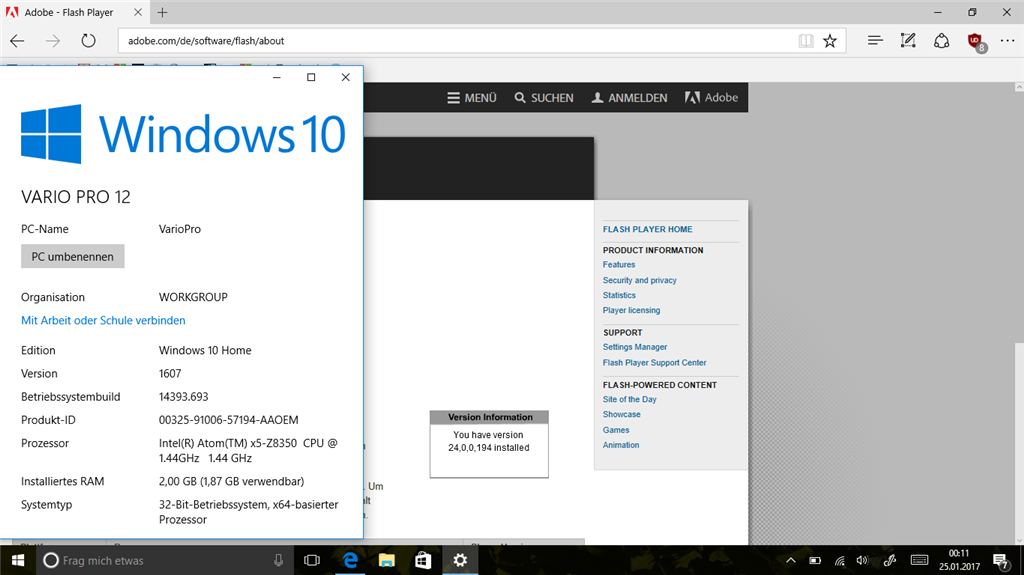Open Flash Player Support Center link

click(x=654, y=363)
